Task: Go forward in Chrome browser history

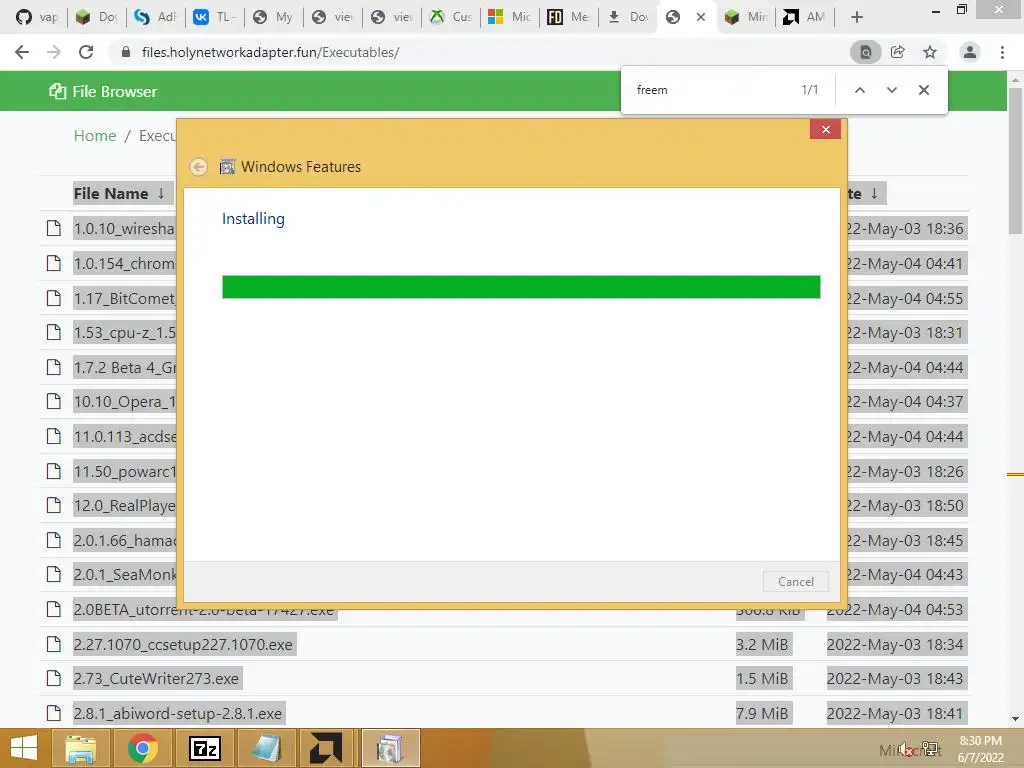Action: (x=54, y=52)
